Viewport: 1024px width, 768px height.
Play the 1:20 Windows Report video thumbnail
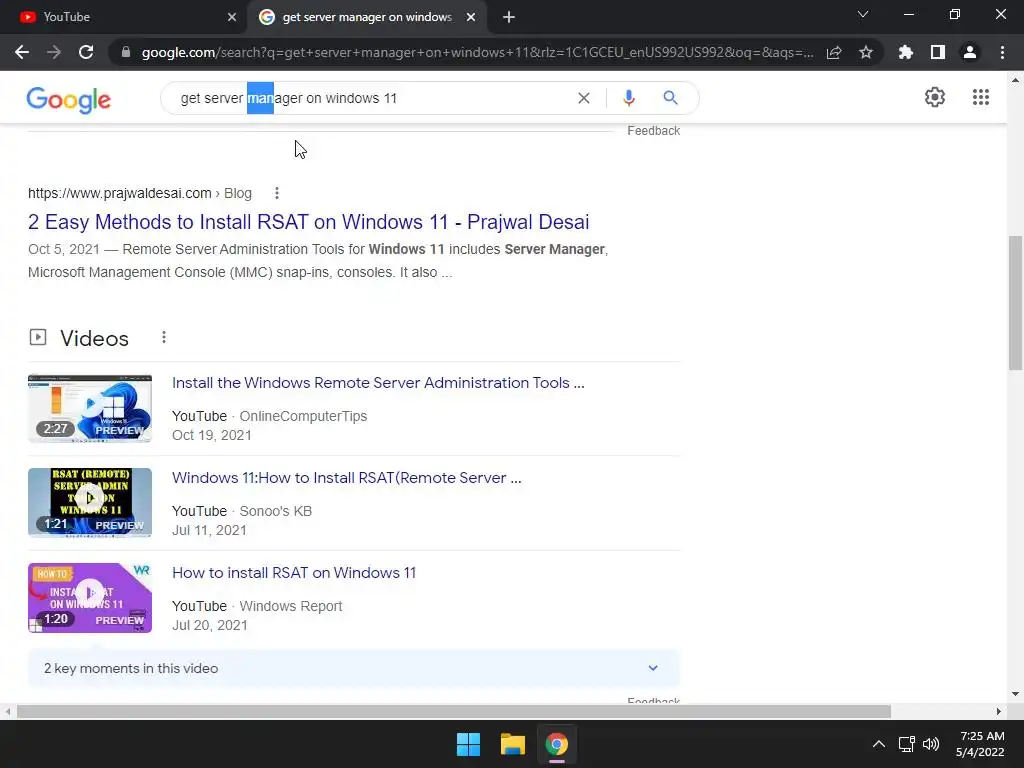[90, 598]
